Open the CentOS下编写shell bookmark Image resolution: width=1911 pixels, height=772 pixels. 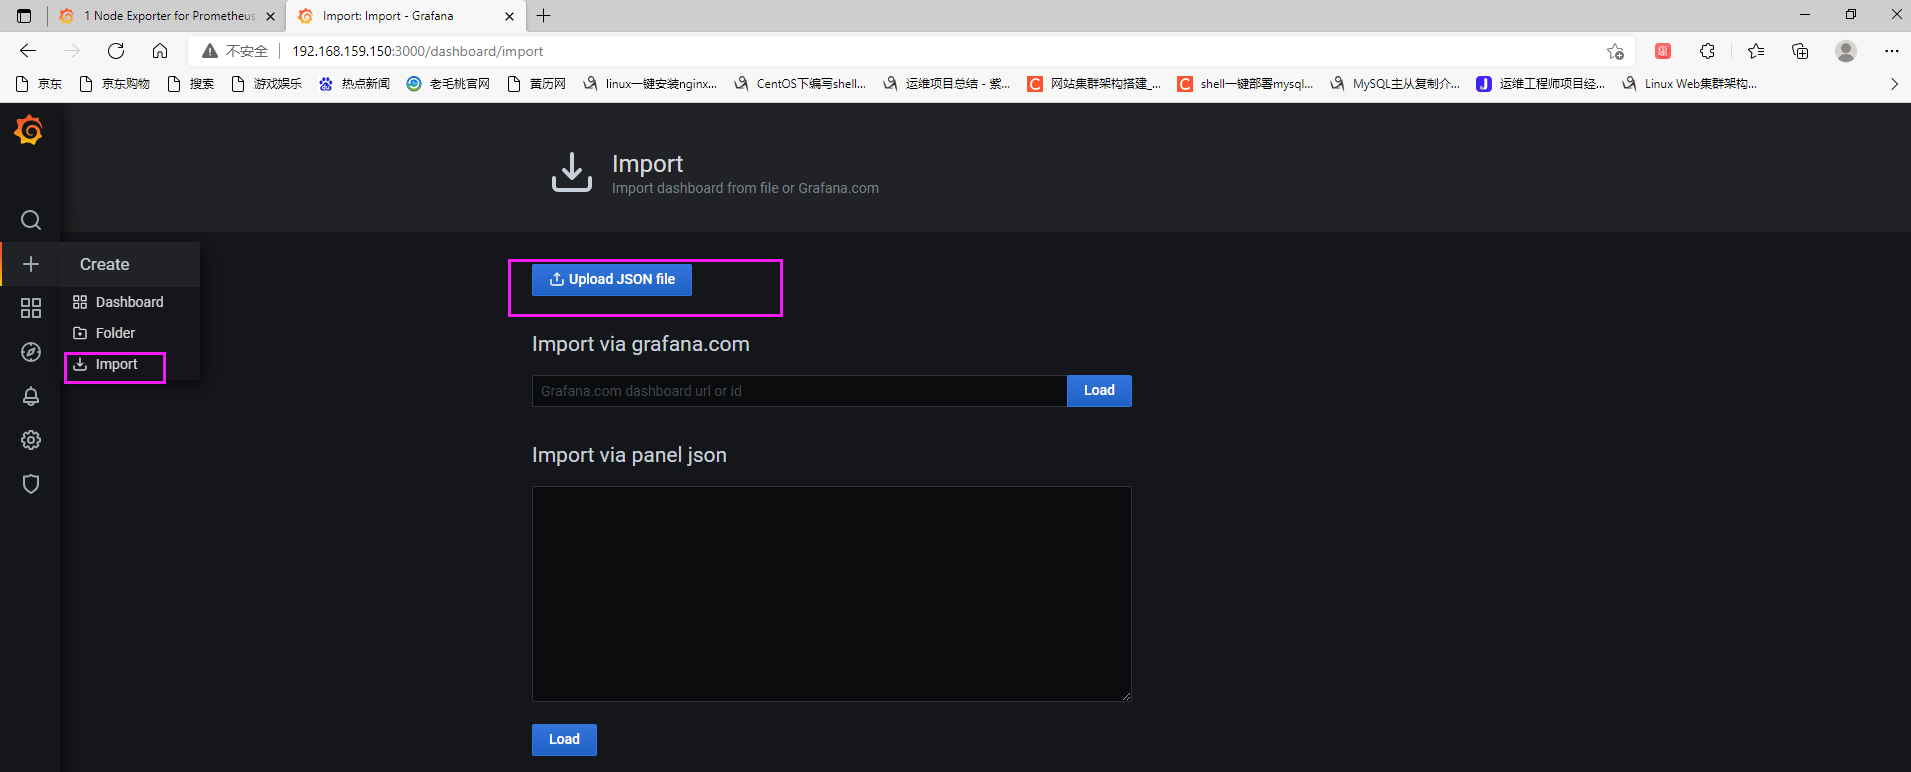click(800, 84)
